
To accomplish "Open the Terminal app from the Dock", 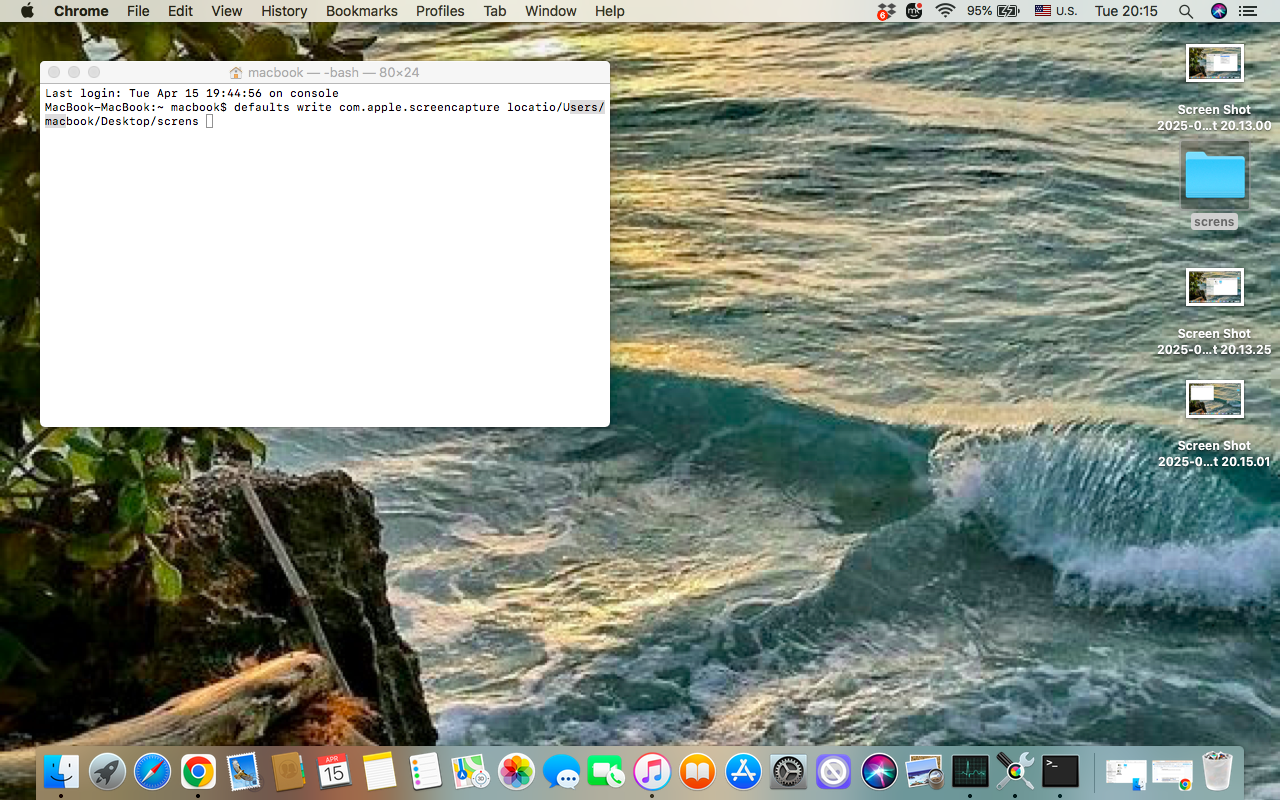I will pos(1060,770).
